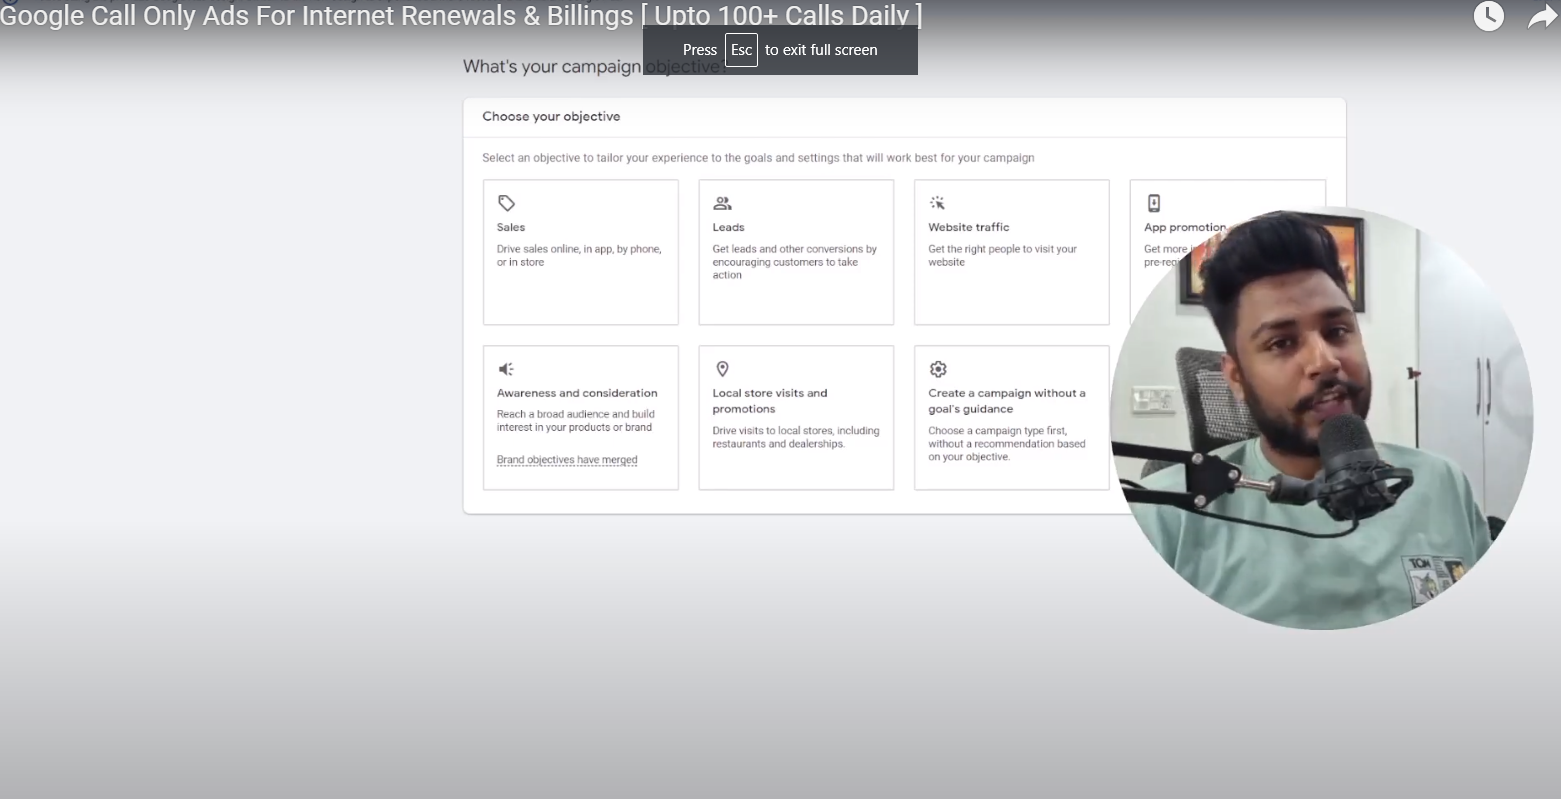Click the gear icon for no-goal campaign
This screenshot has width=1561, height=799.
click(x=937, y=369)
